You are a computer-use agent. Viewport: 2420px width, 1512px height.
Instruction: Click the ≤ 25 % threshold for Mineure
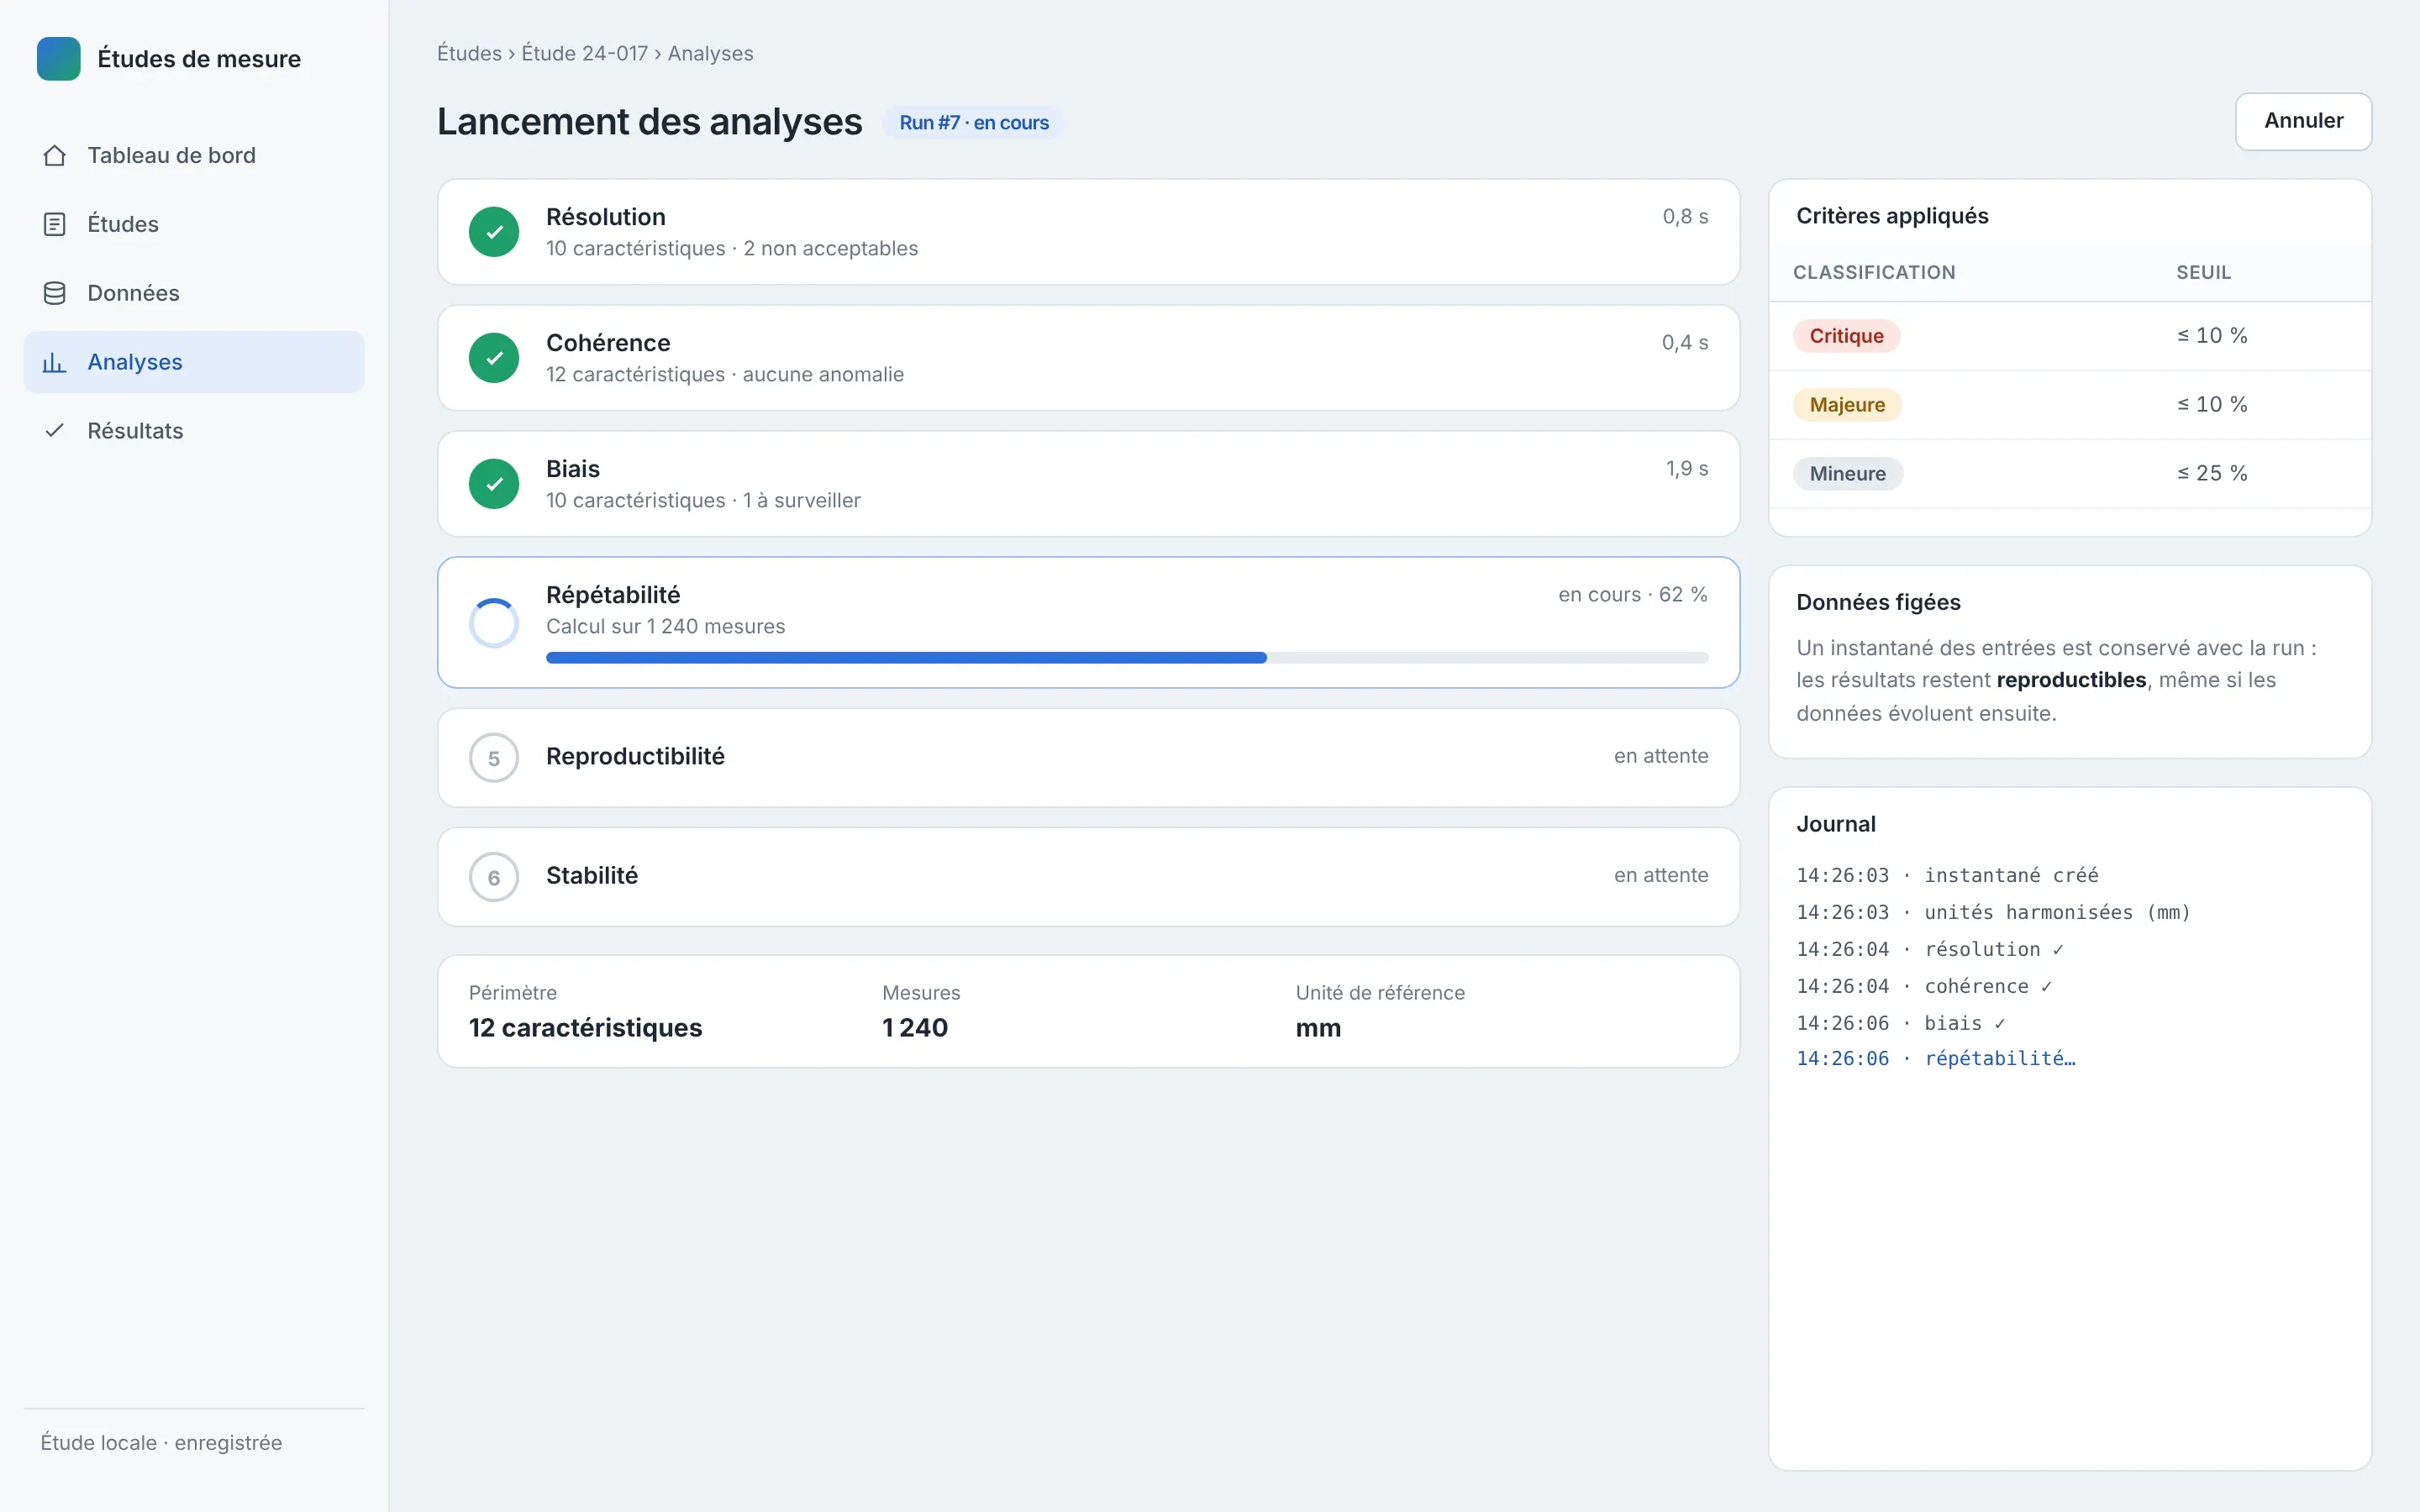click(2212, 473)
